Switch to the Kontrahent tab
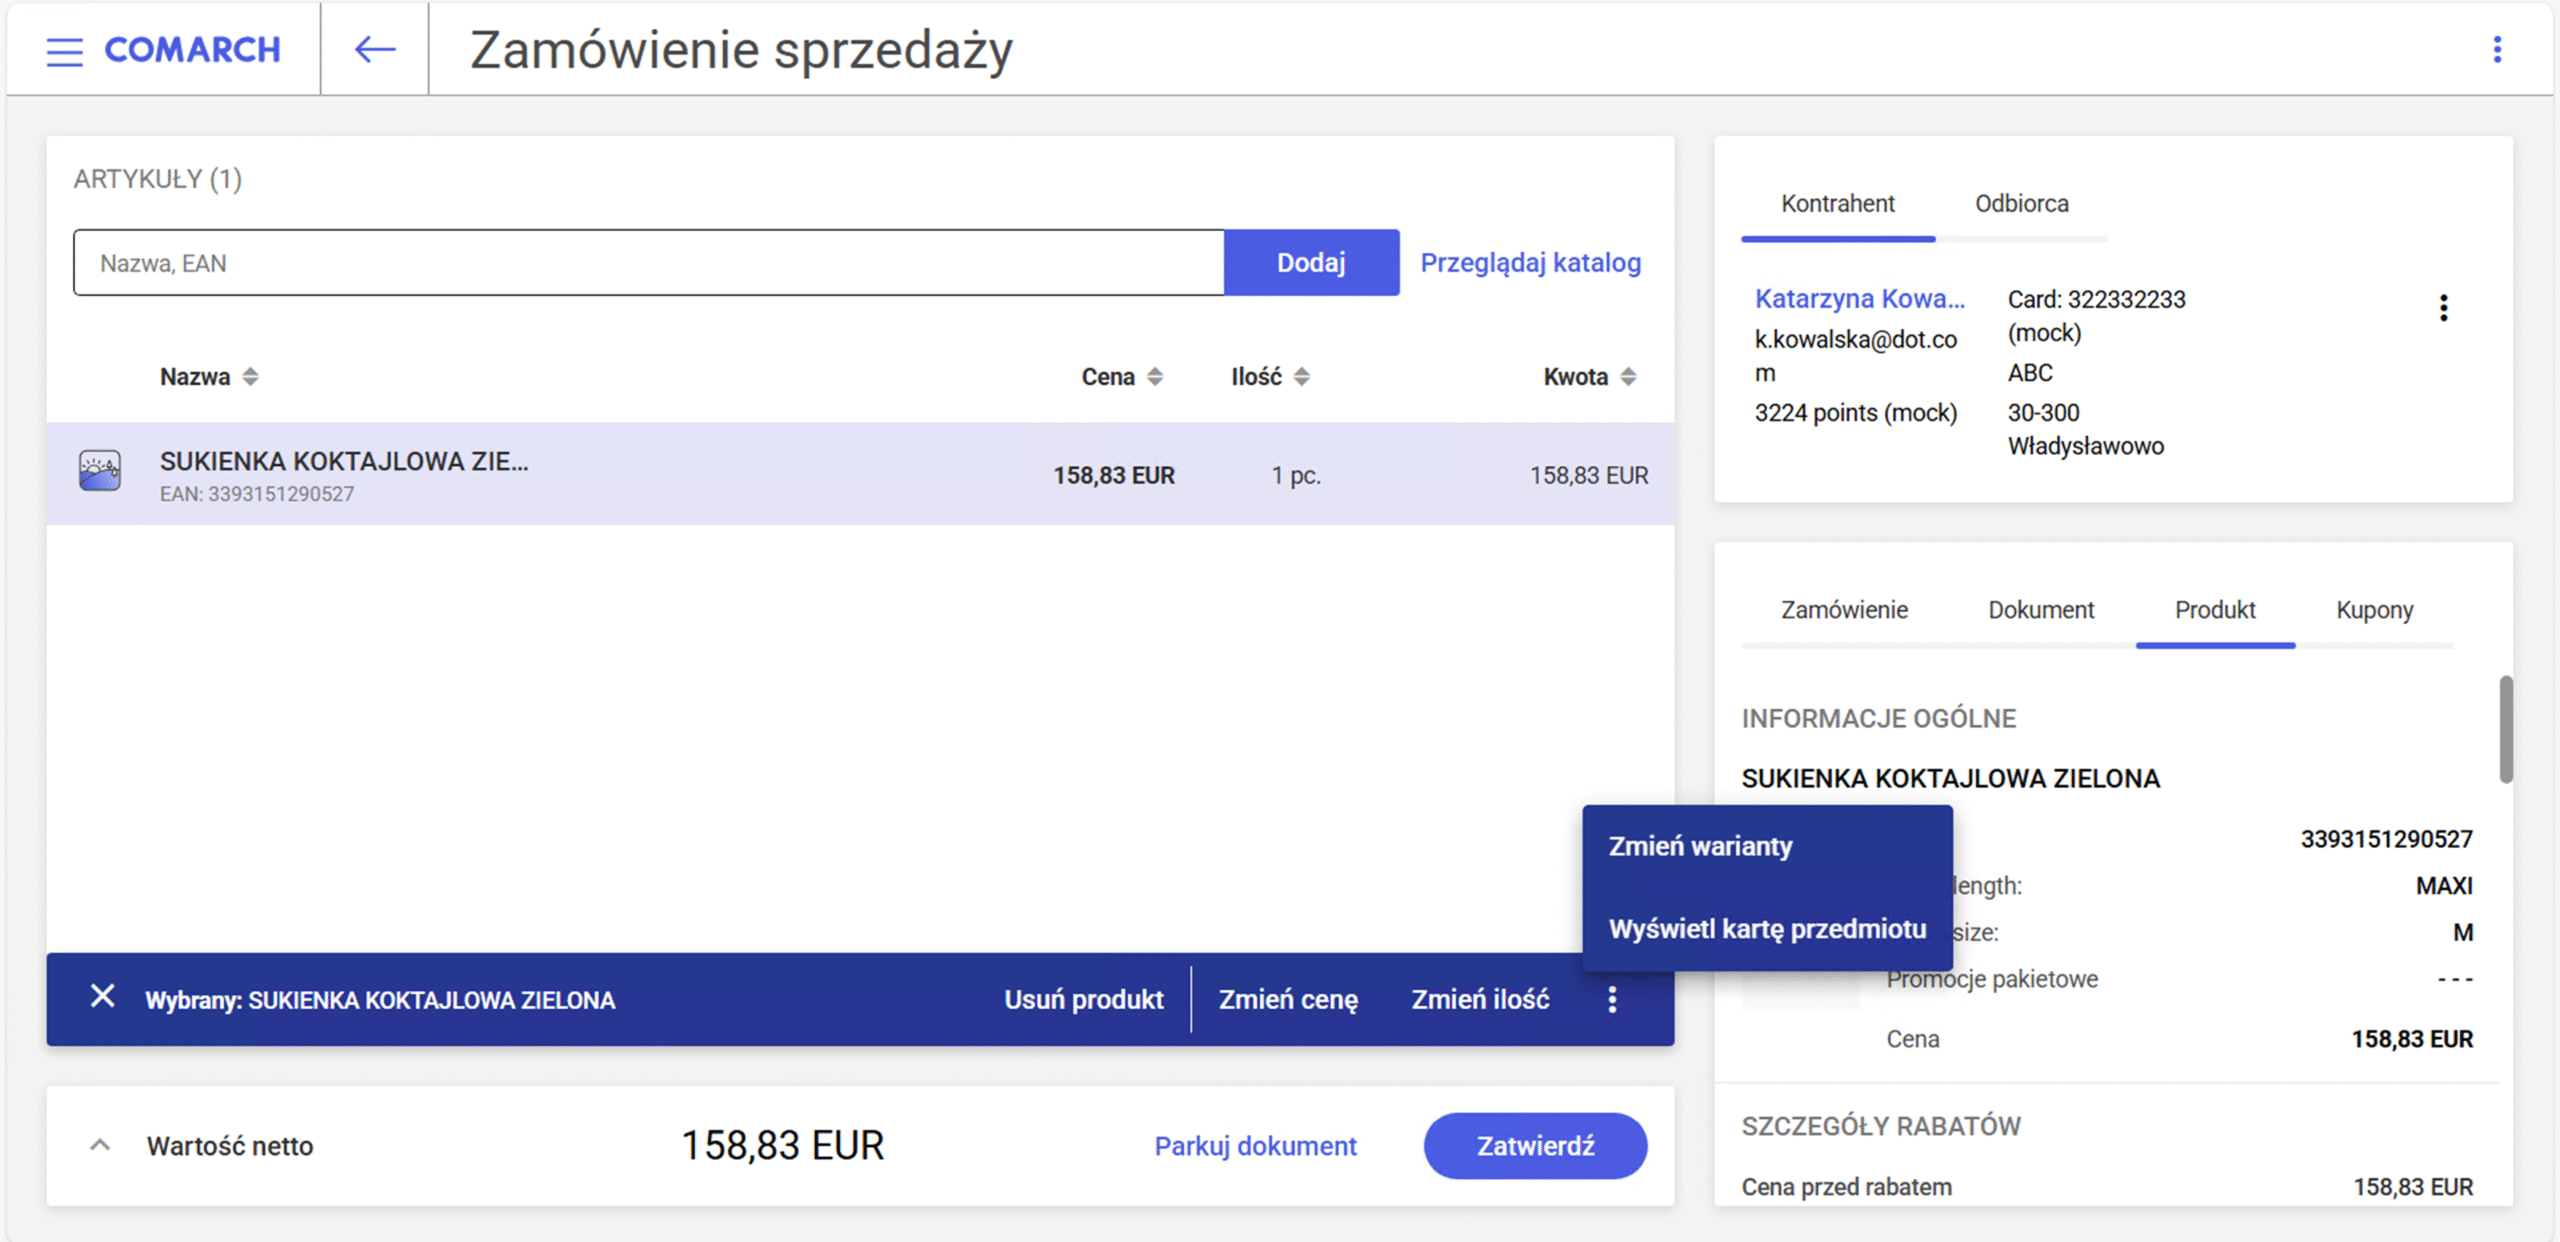This screenshot has height=1242, width=2560. pyautogui.click(x=1837, y=204)
